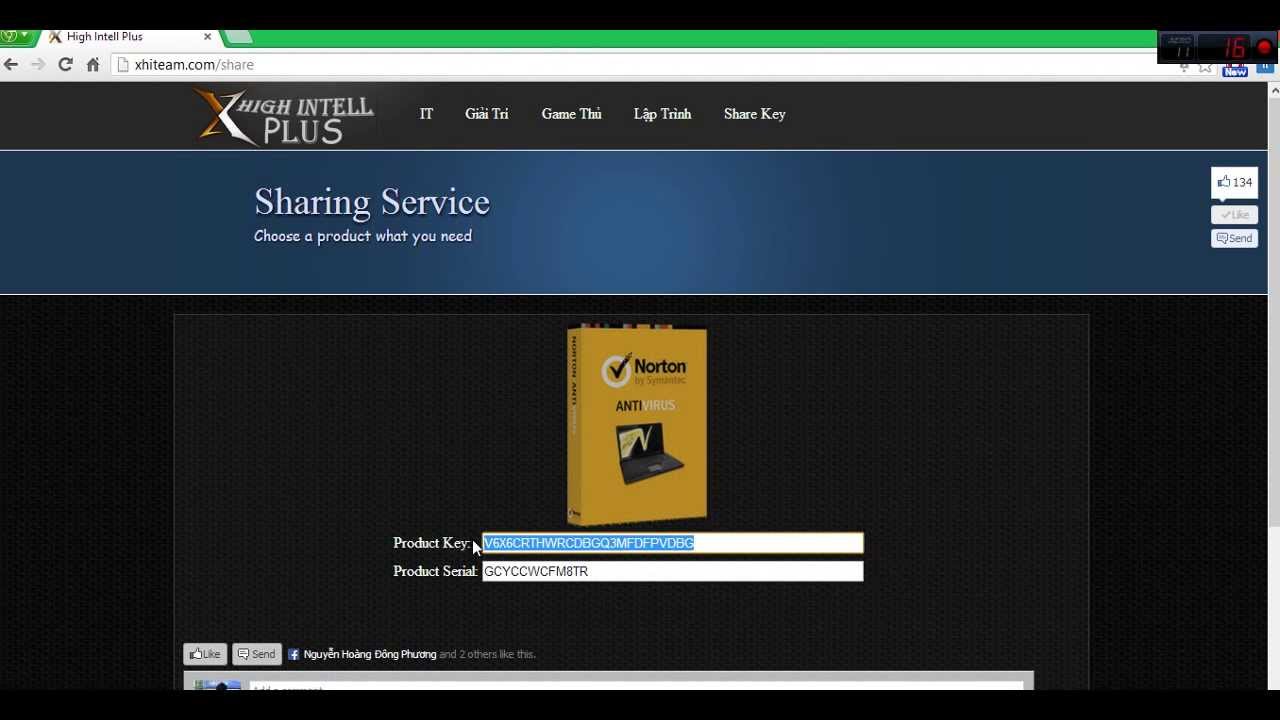
Task: Click the Product Serial text field
Action: (673, 571)
